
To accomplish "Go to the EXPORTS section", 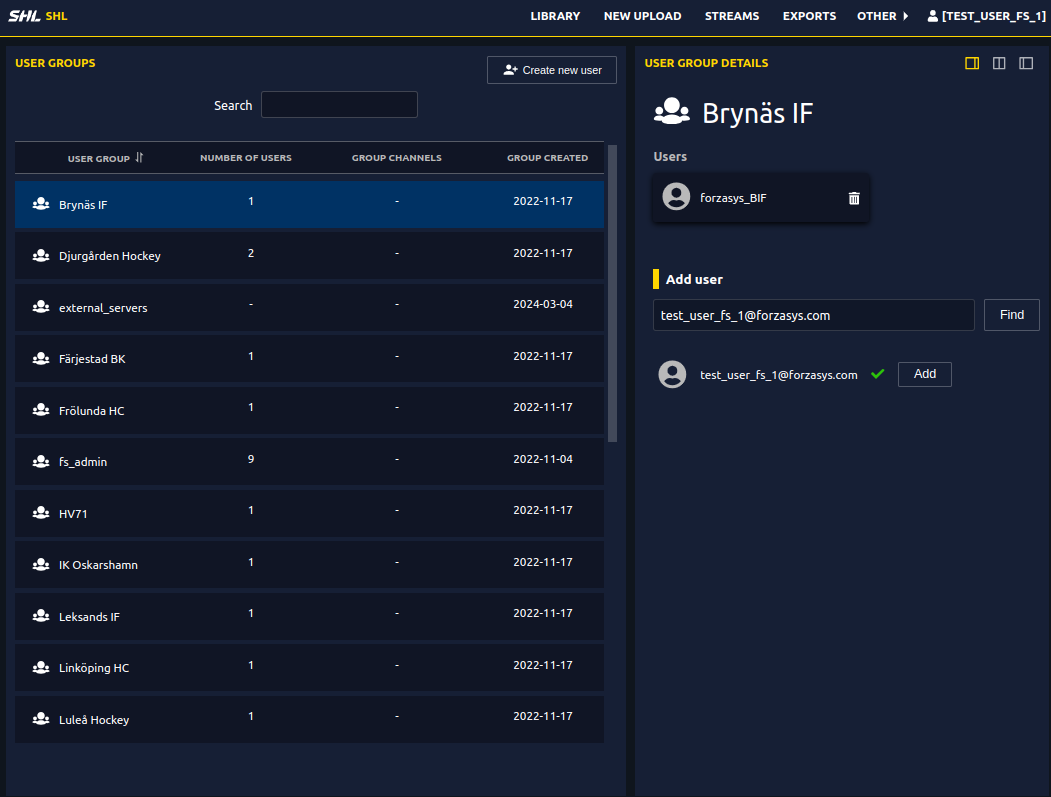I will click(808, 16).
